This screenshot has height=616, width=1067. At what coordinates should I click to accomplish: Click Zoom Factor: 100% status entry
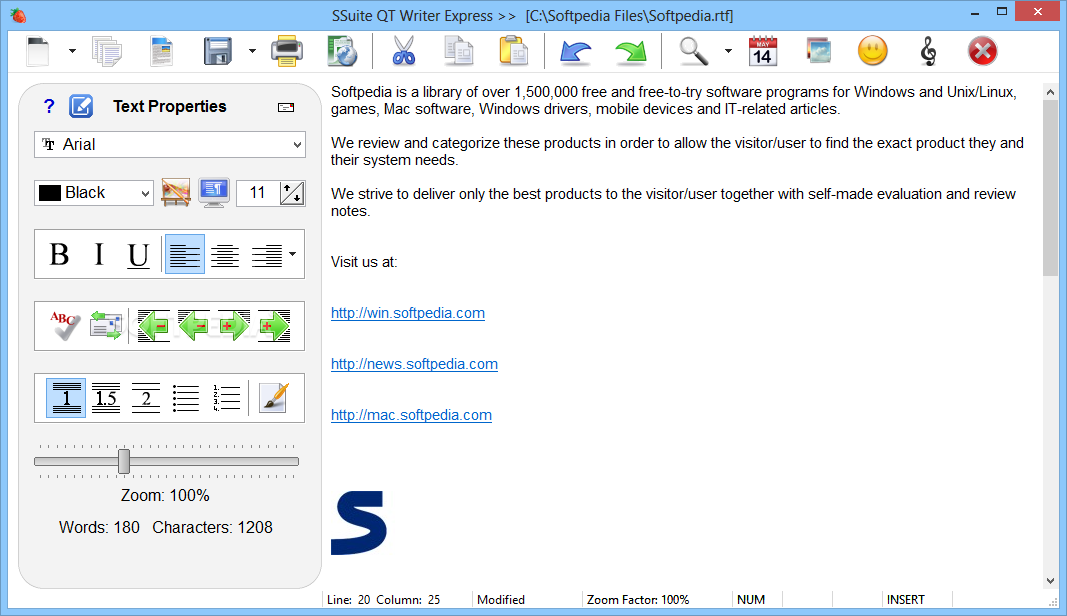tap(638, 600)
